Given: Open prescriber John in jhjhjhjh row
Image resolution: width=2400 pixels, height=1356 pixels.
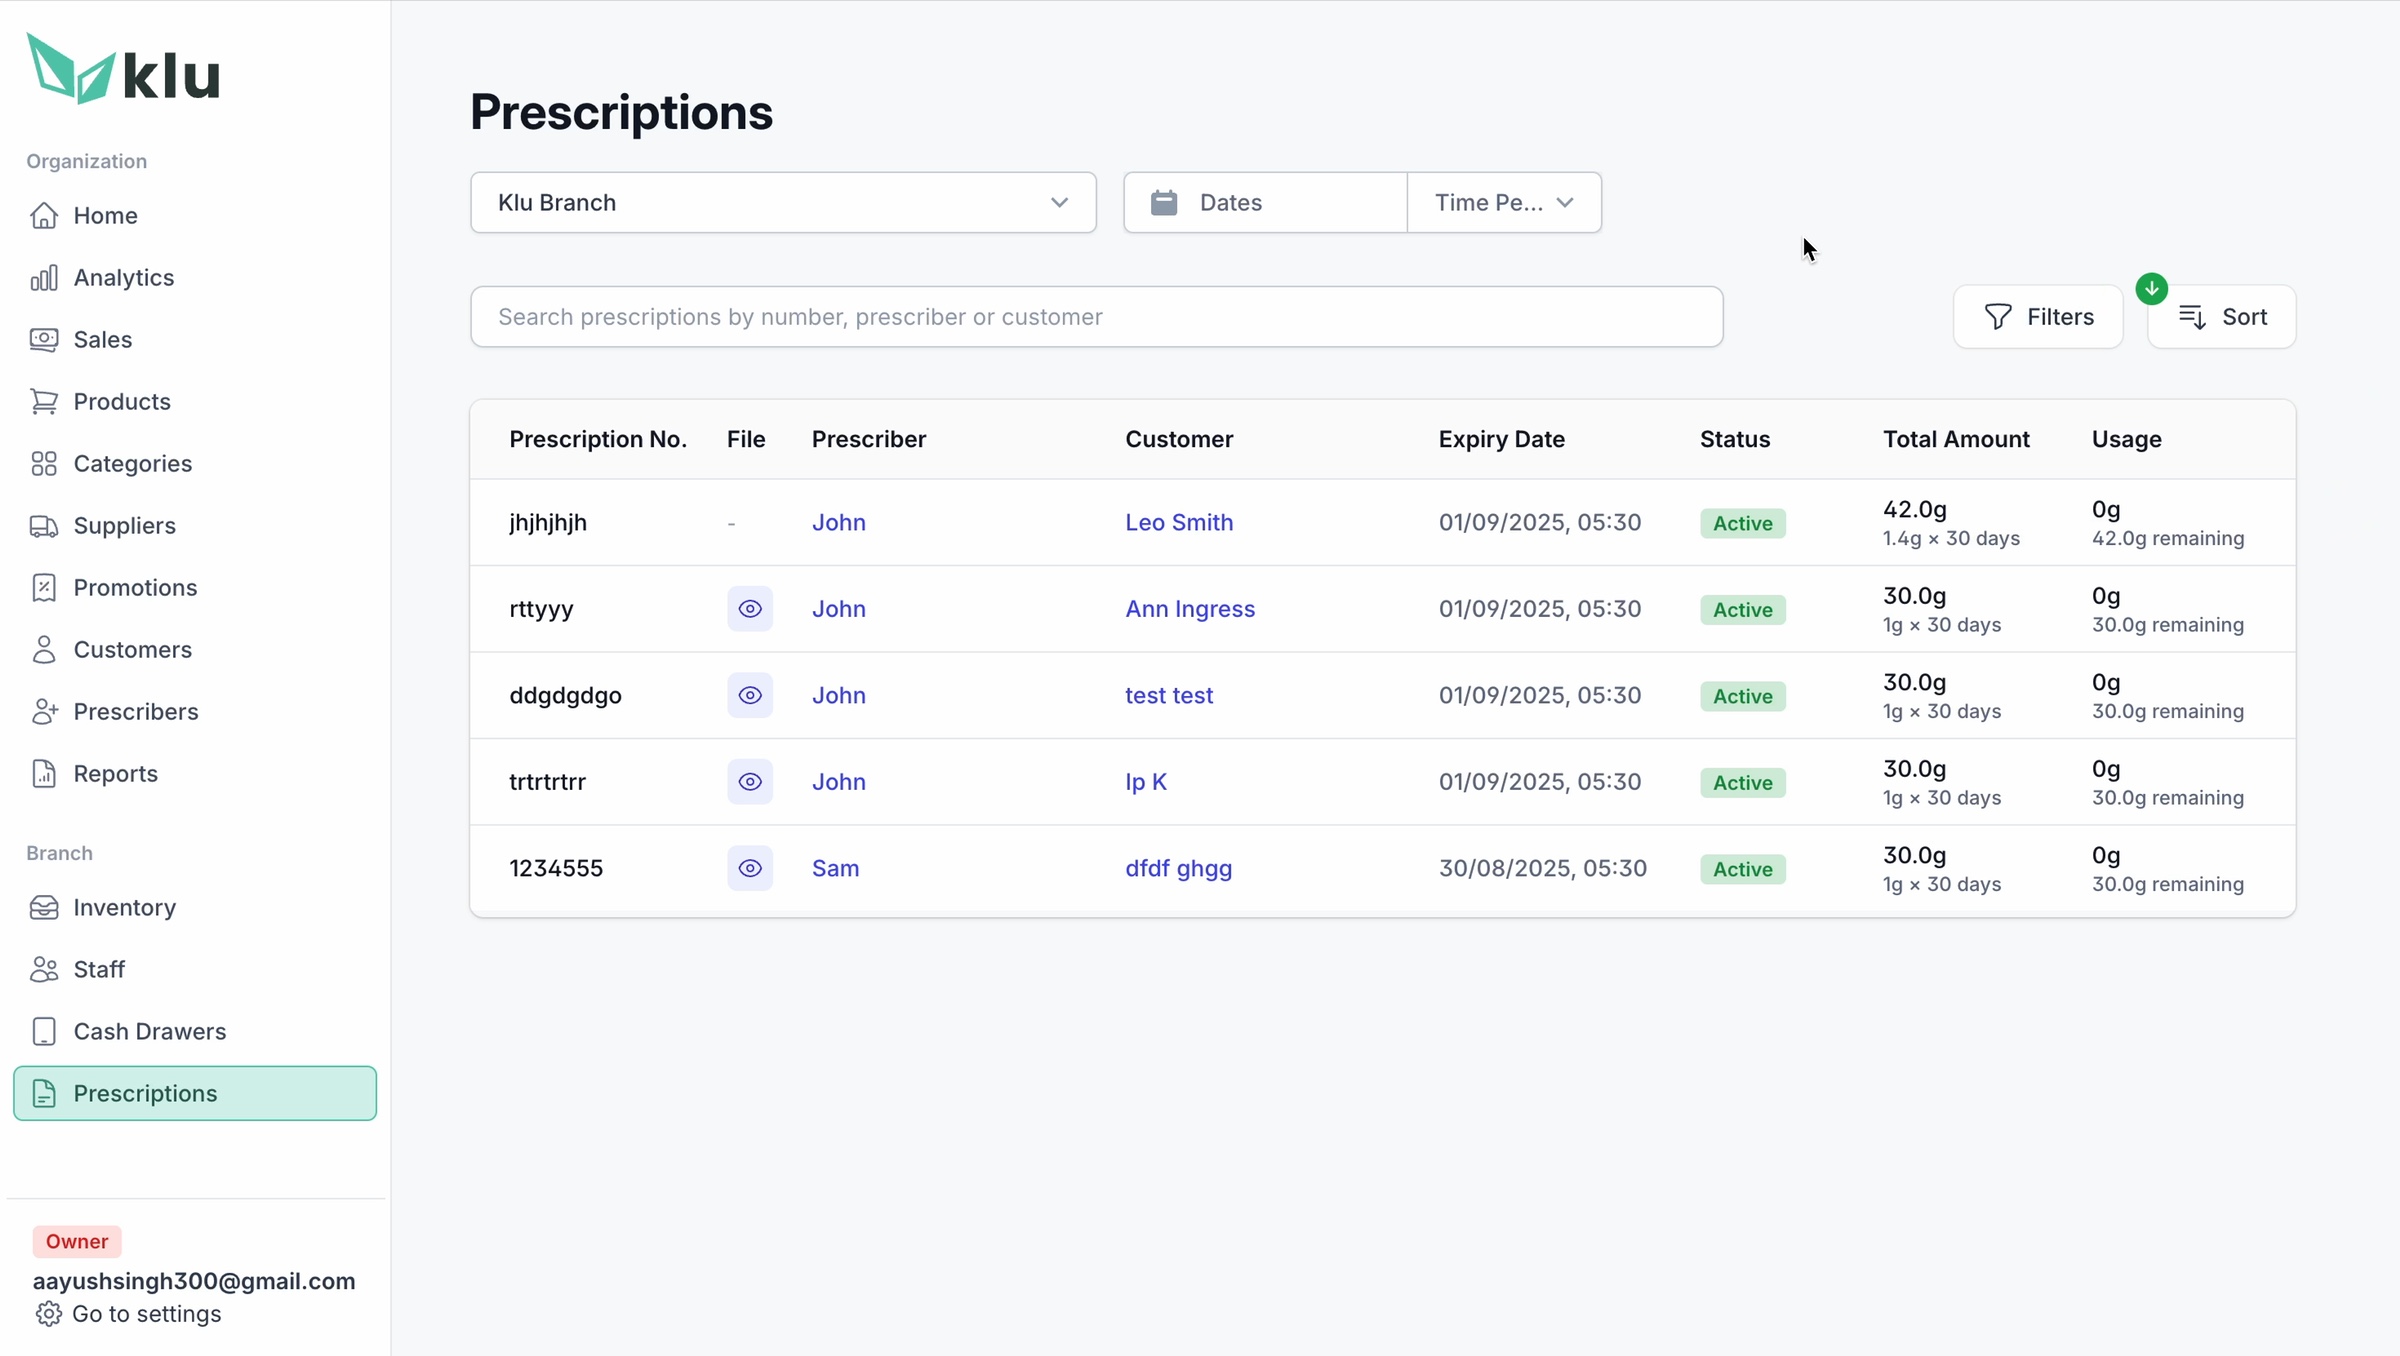Looking at the screenshot, I should 838,522.
